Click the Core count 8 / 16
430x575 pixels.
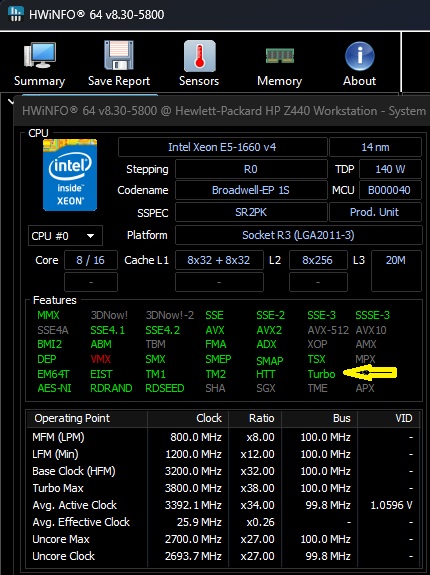[x=91, y=260]
